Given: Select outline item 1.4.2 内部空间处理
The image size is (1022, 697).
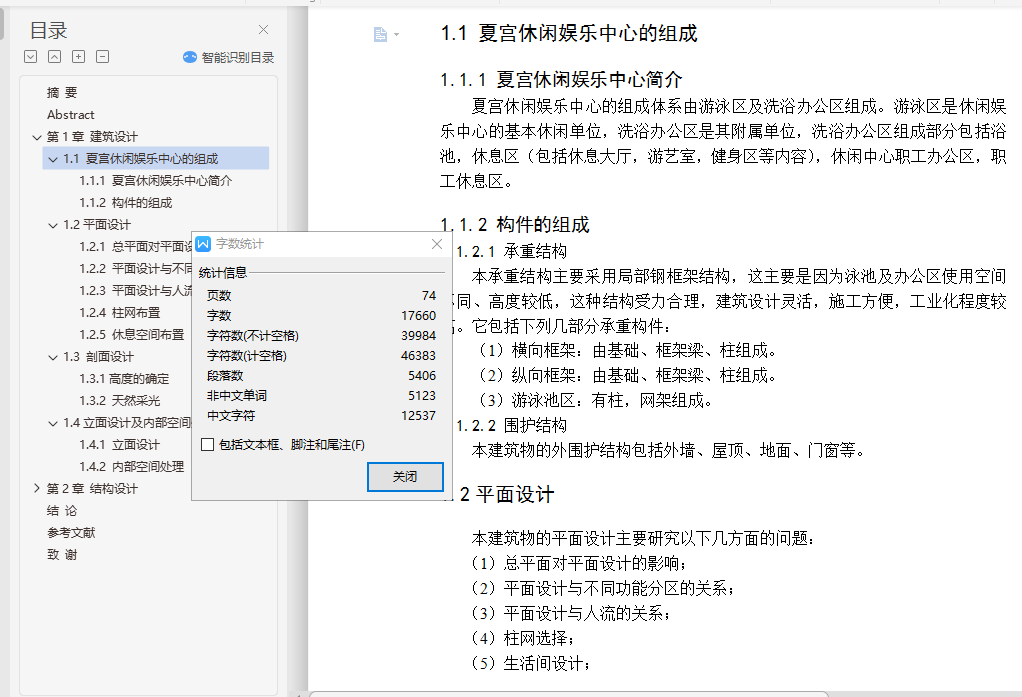Looking at the screenshot, I should click(132, 467).
